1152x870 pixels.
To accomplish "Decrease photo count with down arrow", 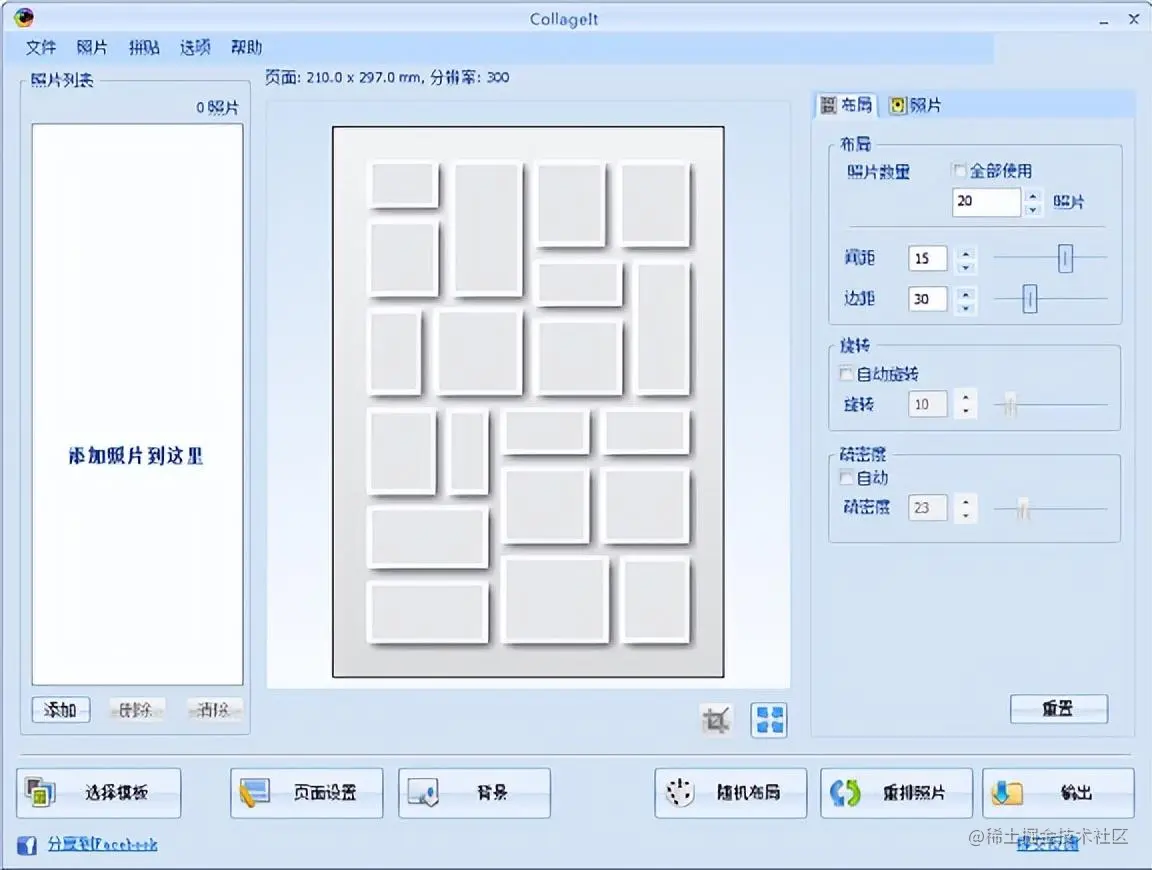I will [1033, 209].
